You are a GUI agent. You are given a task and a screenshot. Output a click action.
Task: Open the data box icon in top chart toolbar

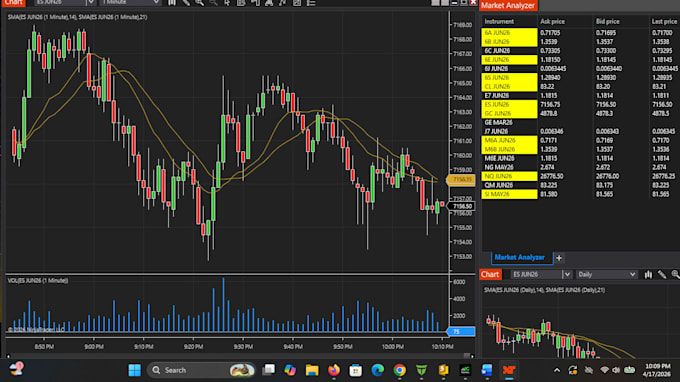pos(241,3)
